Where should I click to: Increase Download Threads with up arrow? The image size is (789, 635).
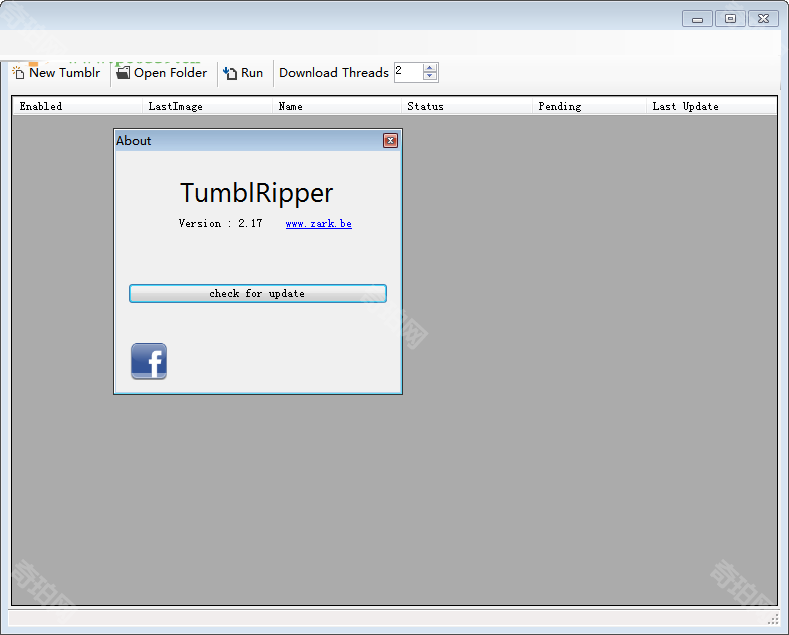(430, 67)
